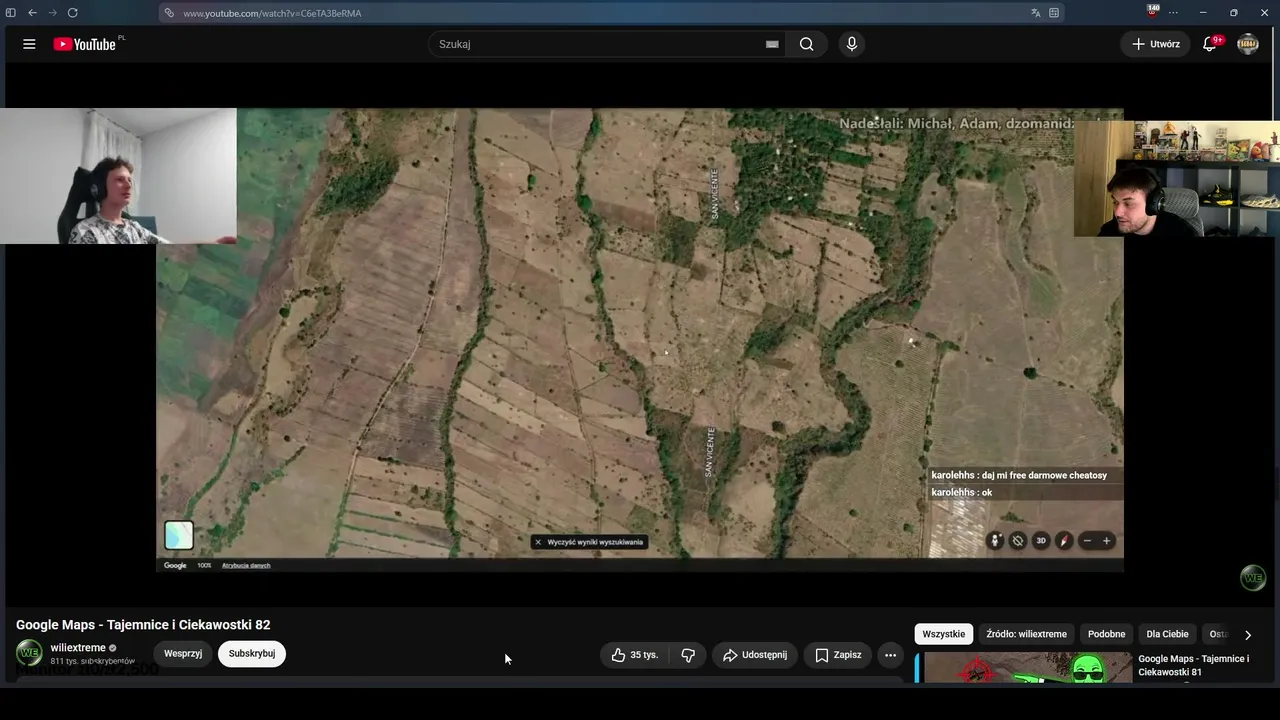Open the YouTube guide hamburger menu
1280x720 pixels.
click(x=29, y=44)
